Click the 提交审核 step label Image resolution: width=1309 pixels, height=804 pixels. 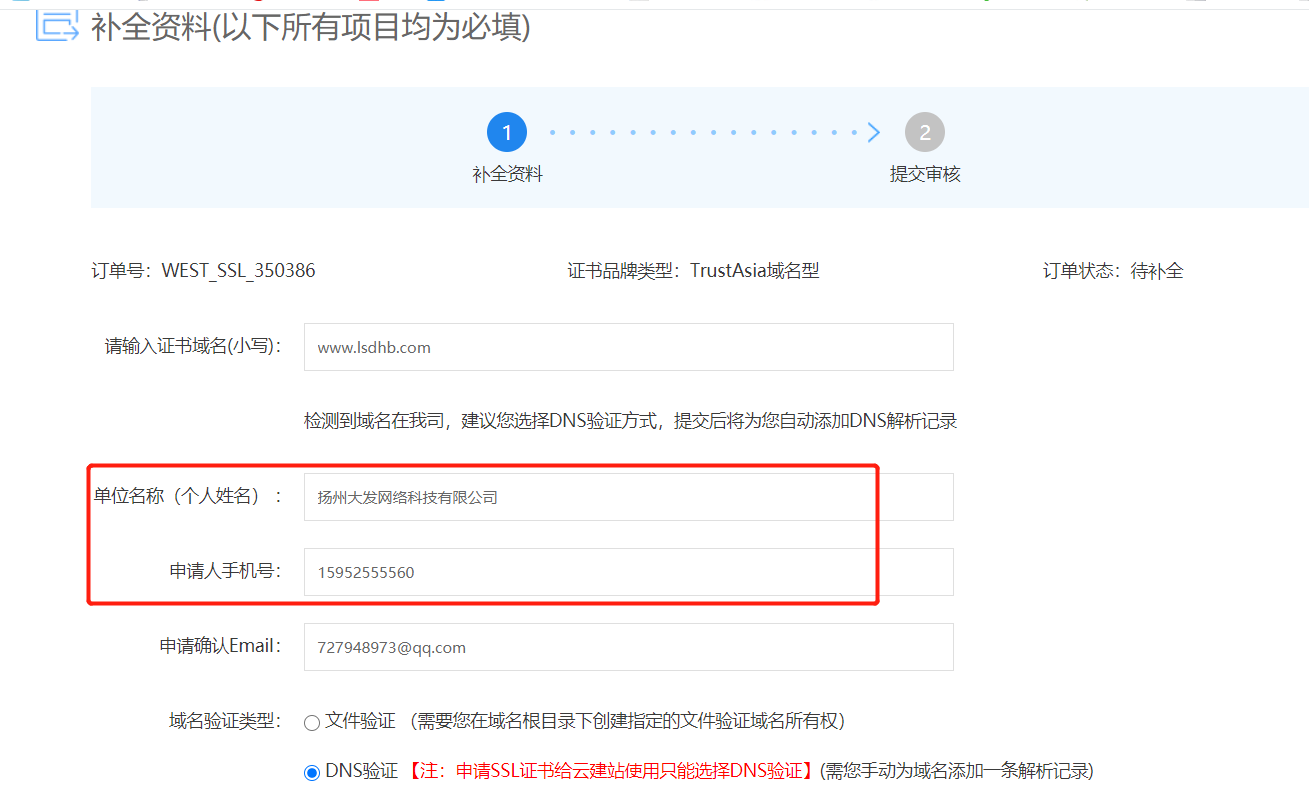coord(924,172)
